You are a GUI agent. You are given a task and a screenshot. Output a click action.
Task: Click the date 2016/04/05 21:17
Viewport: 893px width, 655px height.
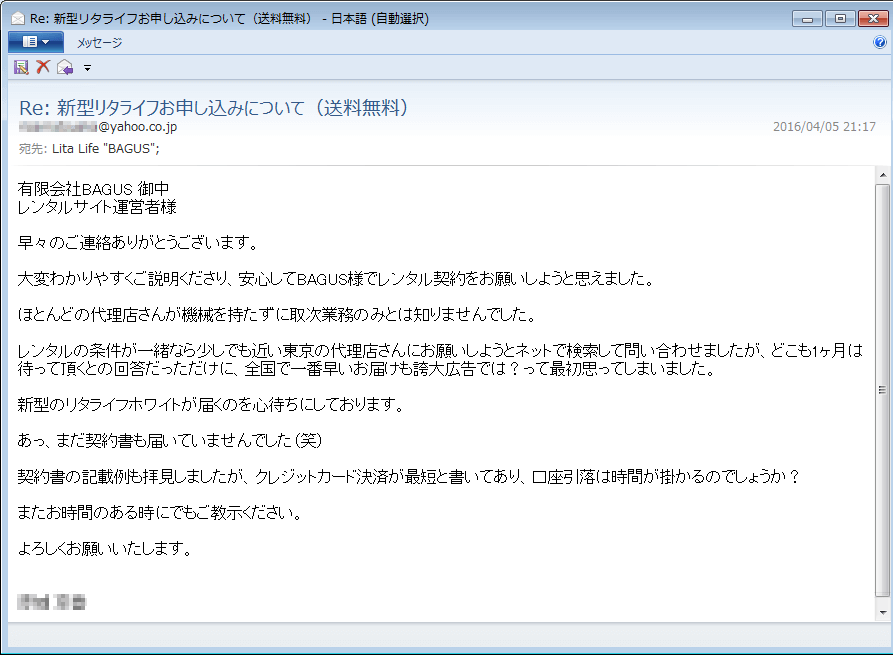824,126
